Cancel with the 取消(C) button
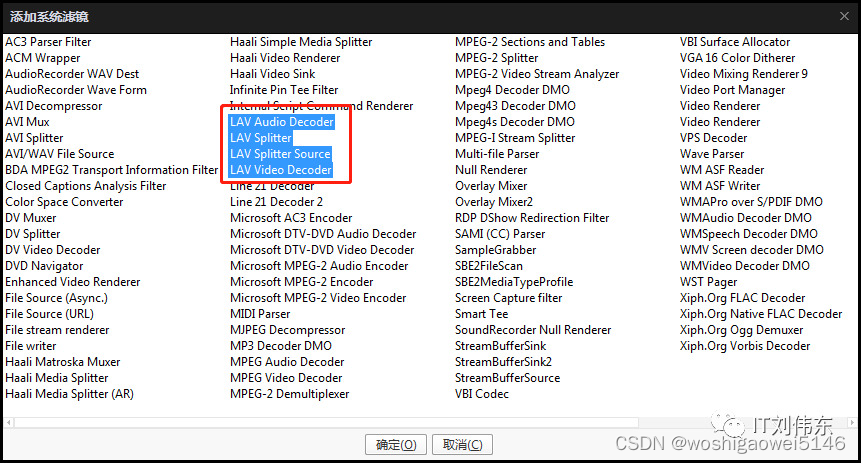 tap(462, 444)
